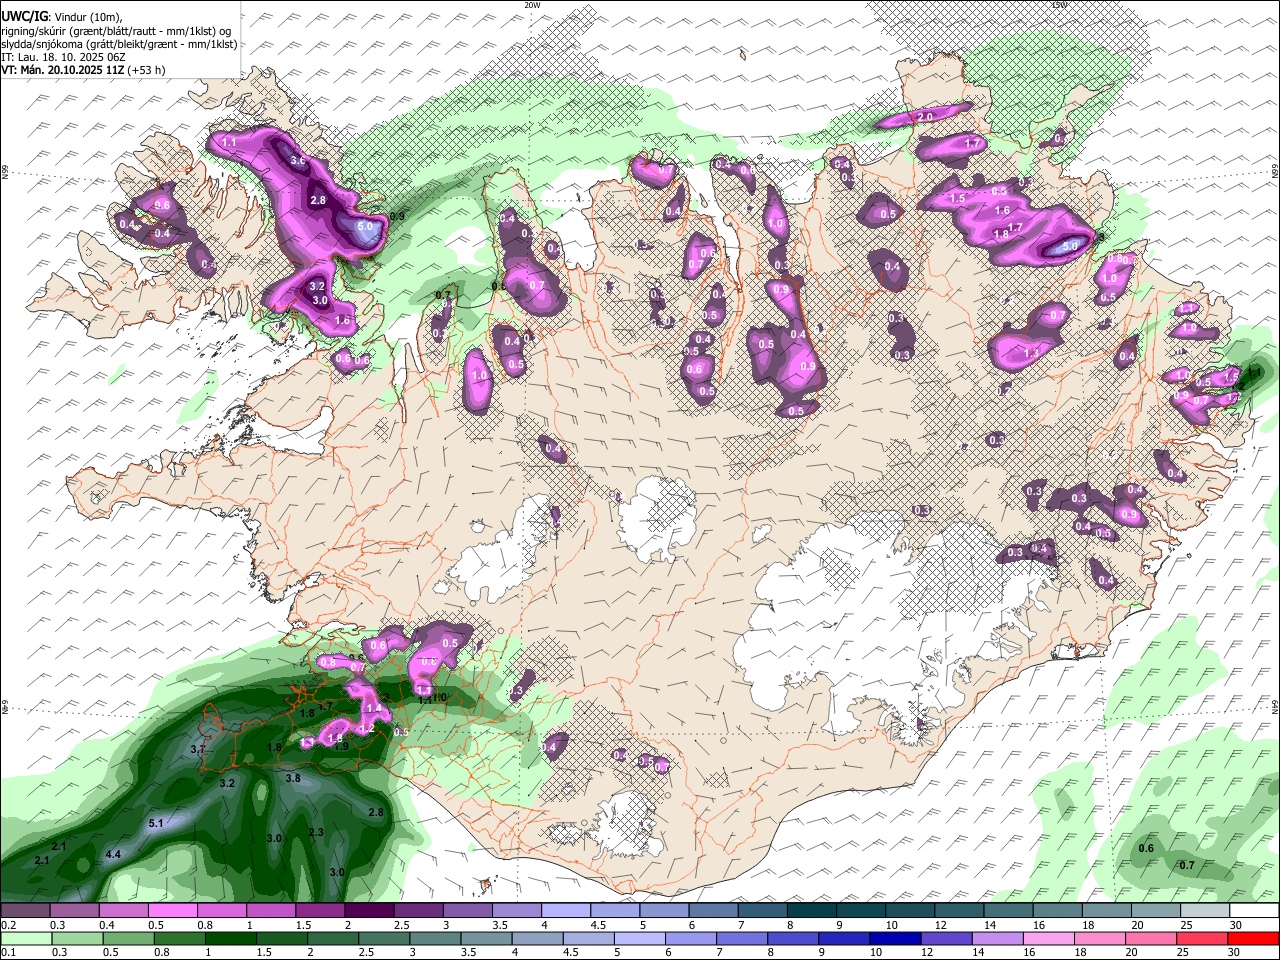
Task: Click the "64N" latitude label on the right edge
Action: [1275, 707]
